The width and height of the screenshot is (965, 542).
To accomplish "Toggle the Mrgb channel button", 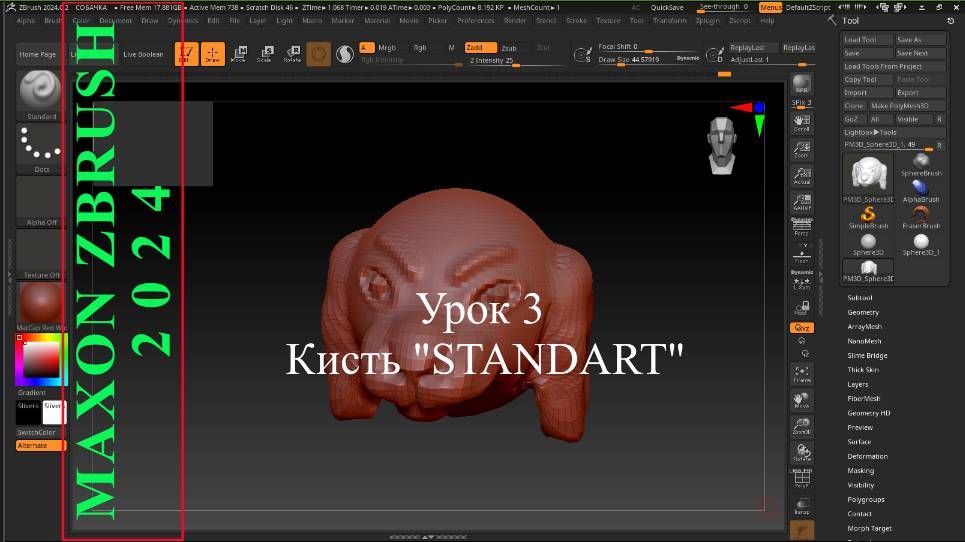I will (387, 47).
